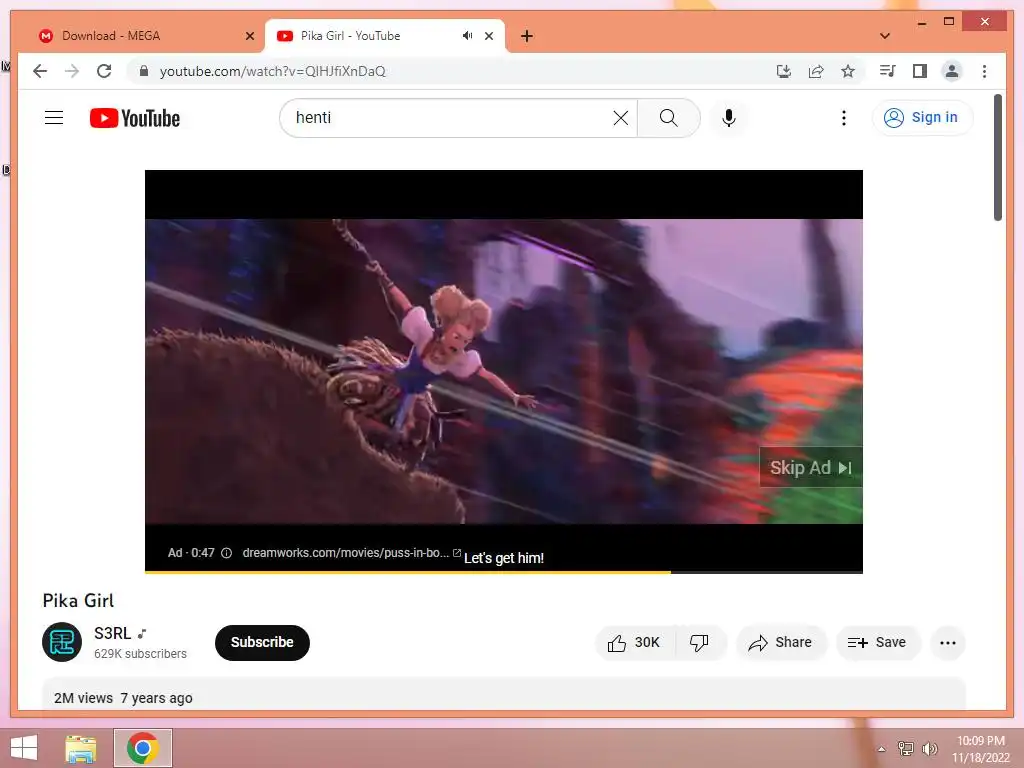Open the S3RL channel name
Image resolution: width=1024 pixels, height=768 pixels.
tap(112, 633)
